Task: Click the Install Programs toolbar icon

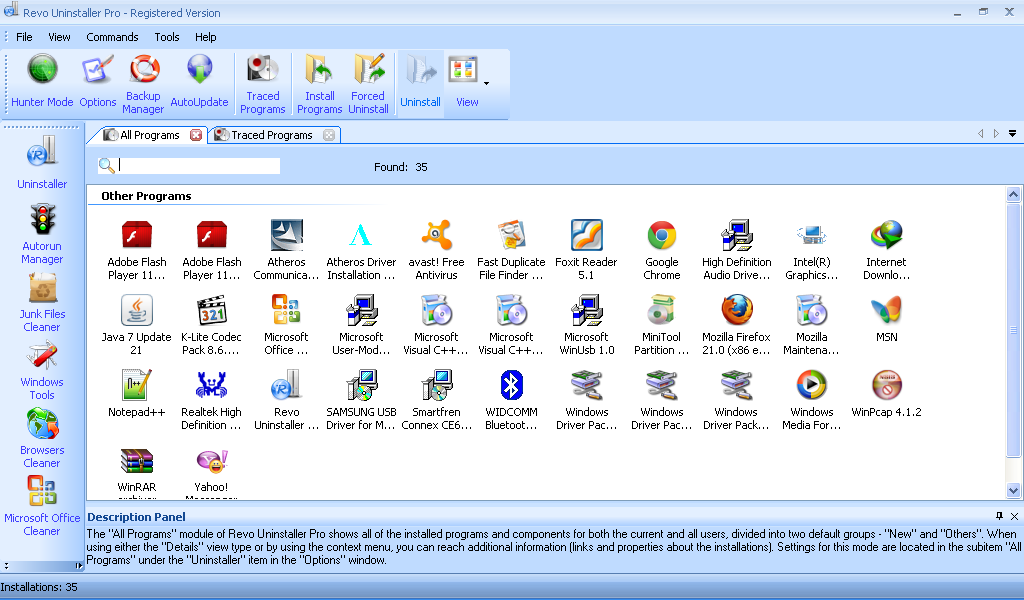Action: 319,85
